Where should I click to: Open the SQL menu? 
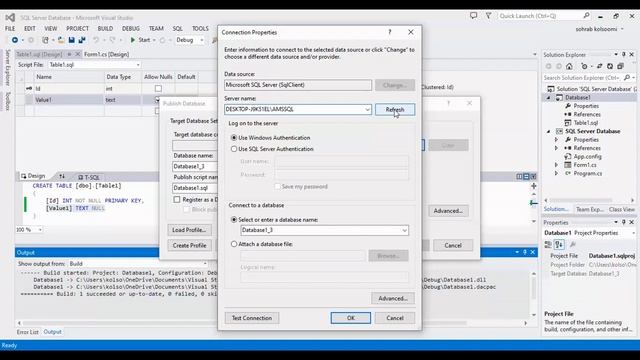(178, 29)
